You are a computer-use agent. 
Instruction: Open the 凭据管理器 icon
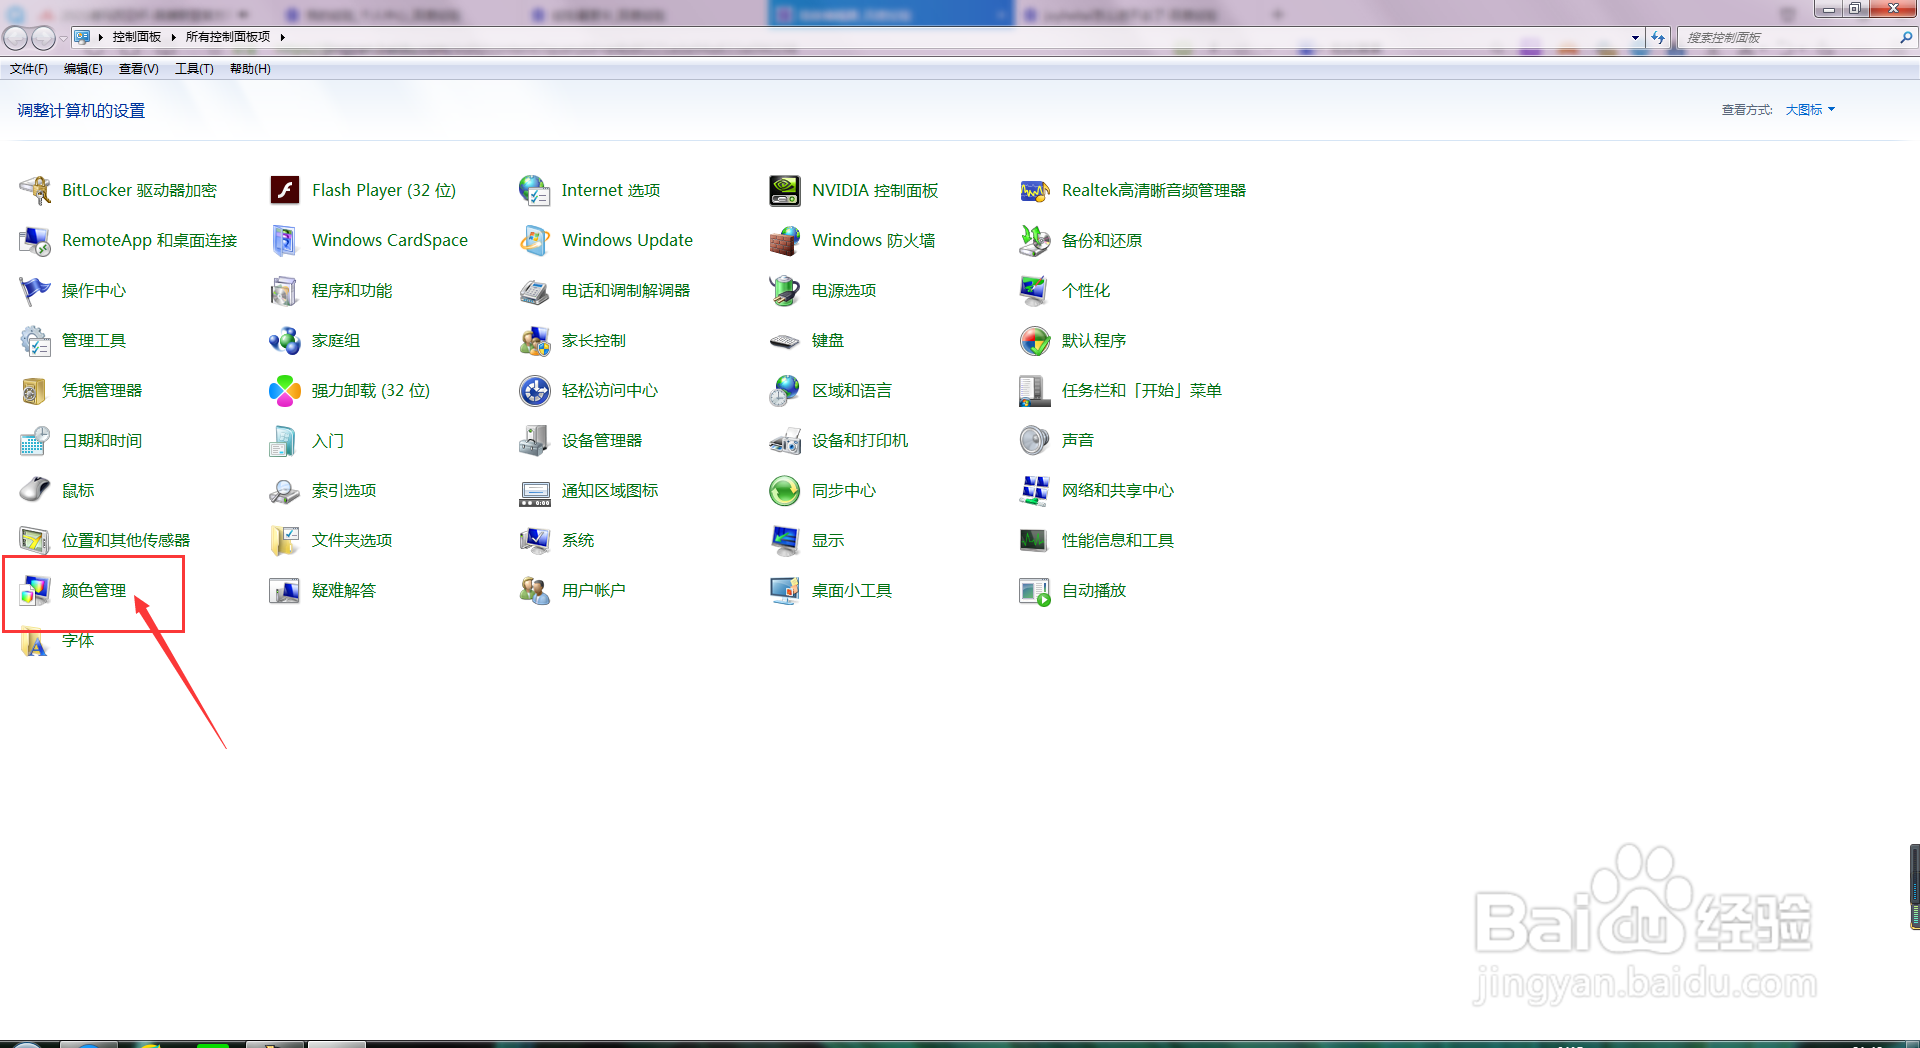[35, 390]
